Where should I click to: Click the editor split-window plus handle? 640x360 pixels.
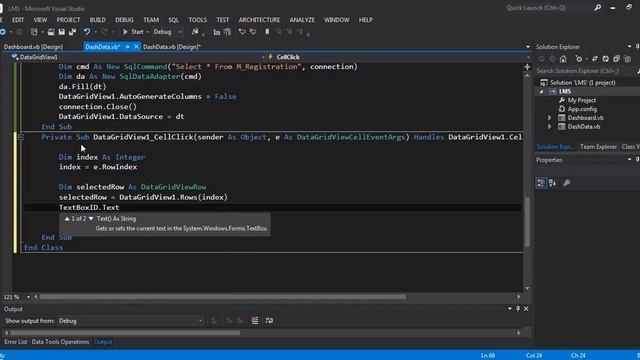tap(527, 67)
